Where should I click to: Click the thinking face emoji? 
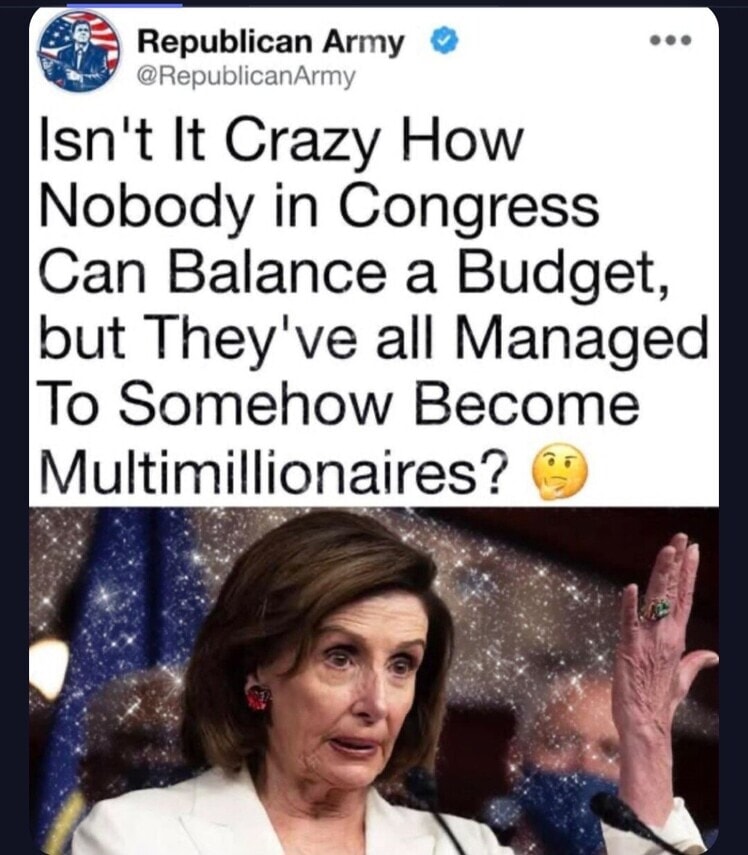point(559,471)
